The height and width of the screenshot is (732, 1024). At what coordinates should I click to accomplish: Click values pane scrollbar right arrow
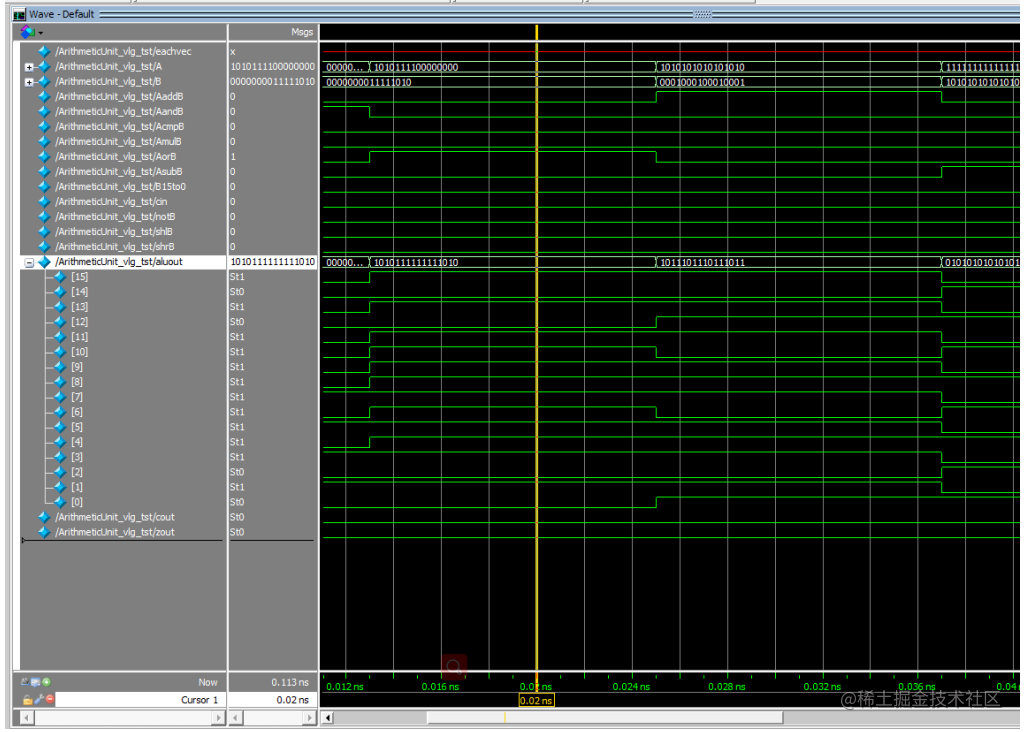310,718
